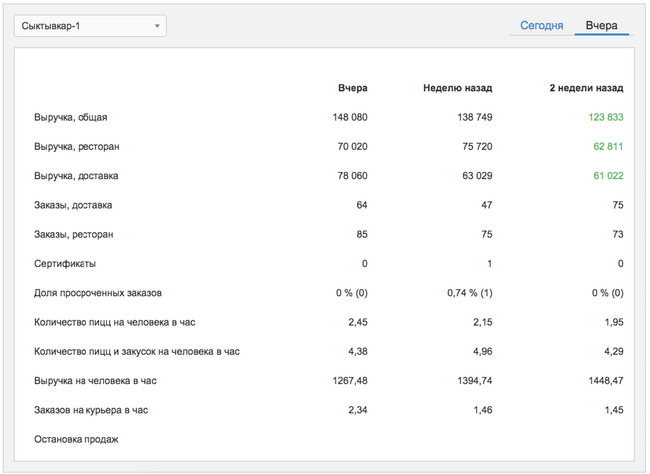Click the green value 123 833
This screenshot has height=474, width=650.
point(606,117)
